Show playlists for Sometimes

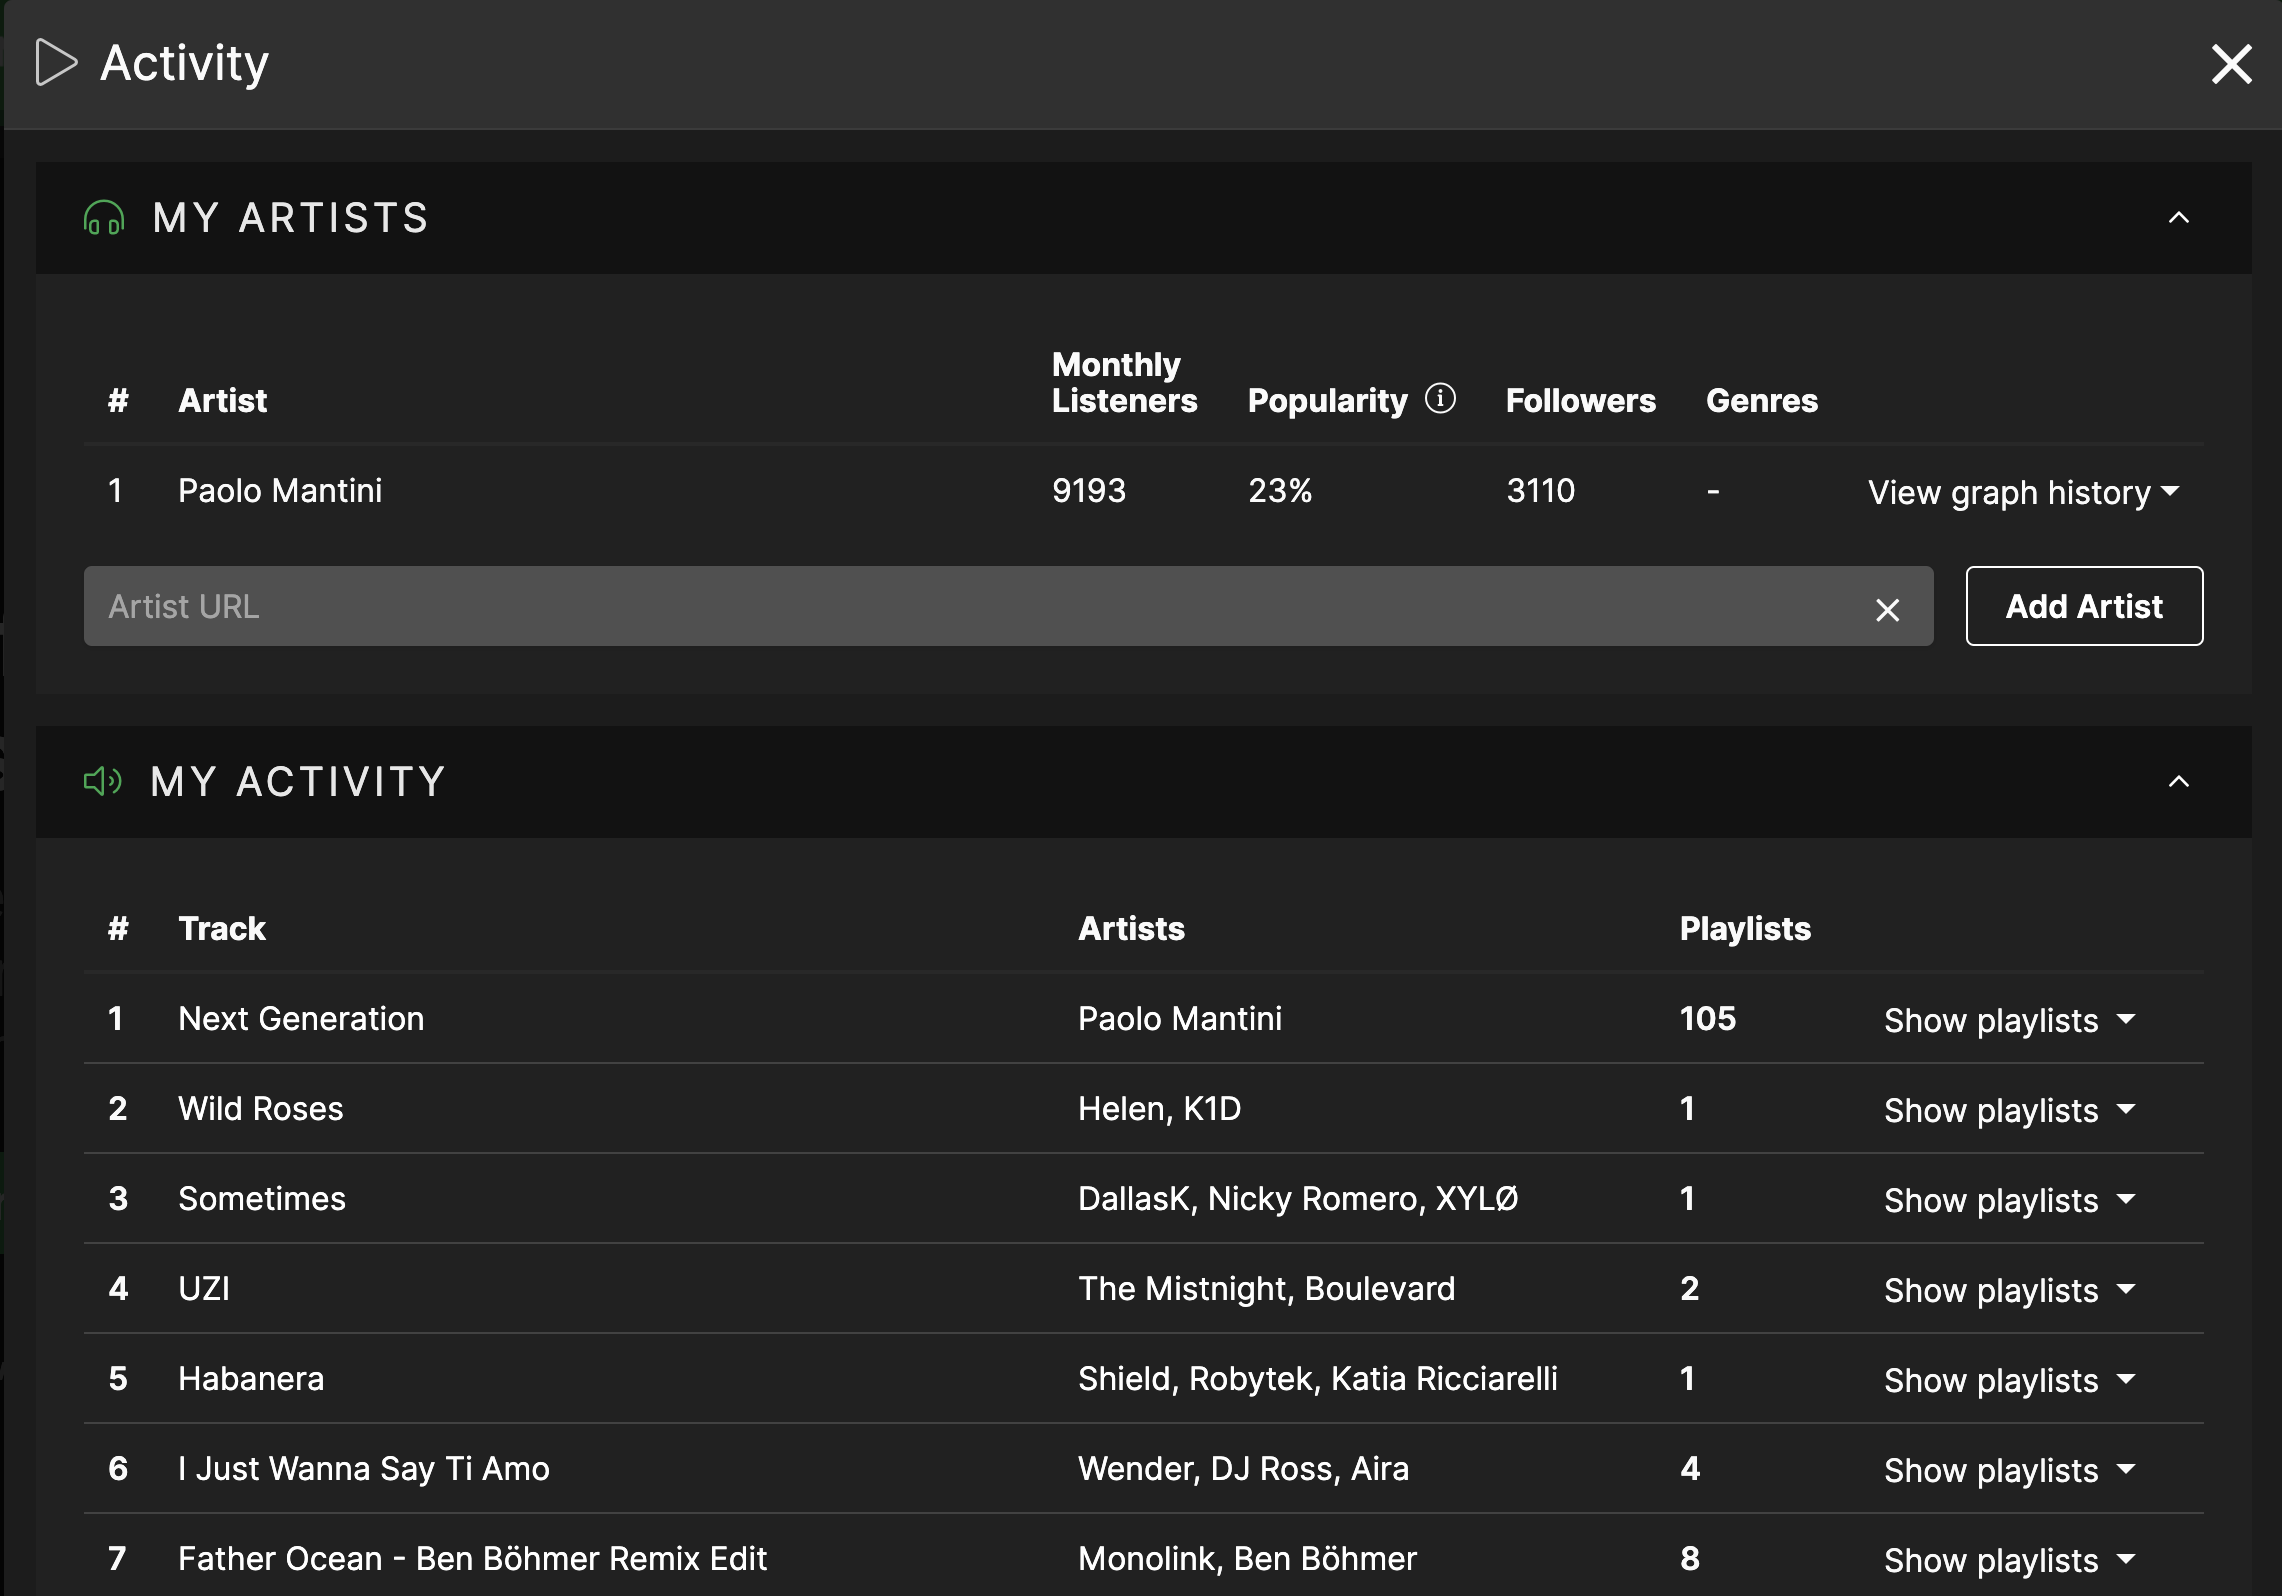[x=2010, y=1200]
